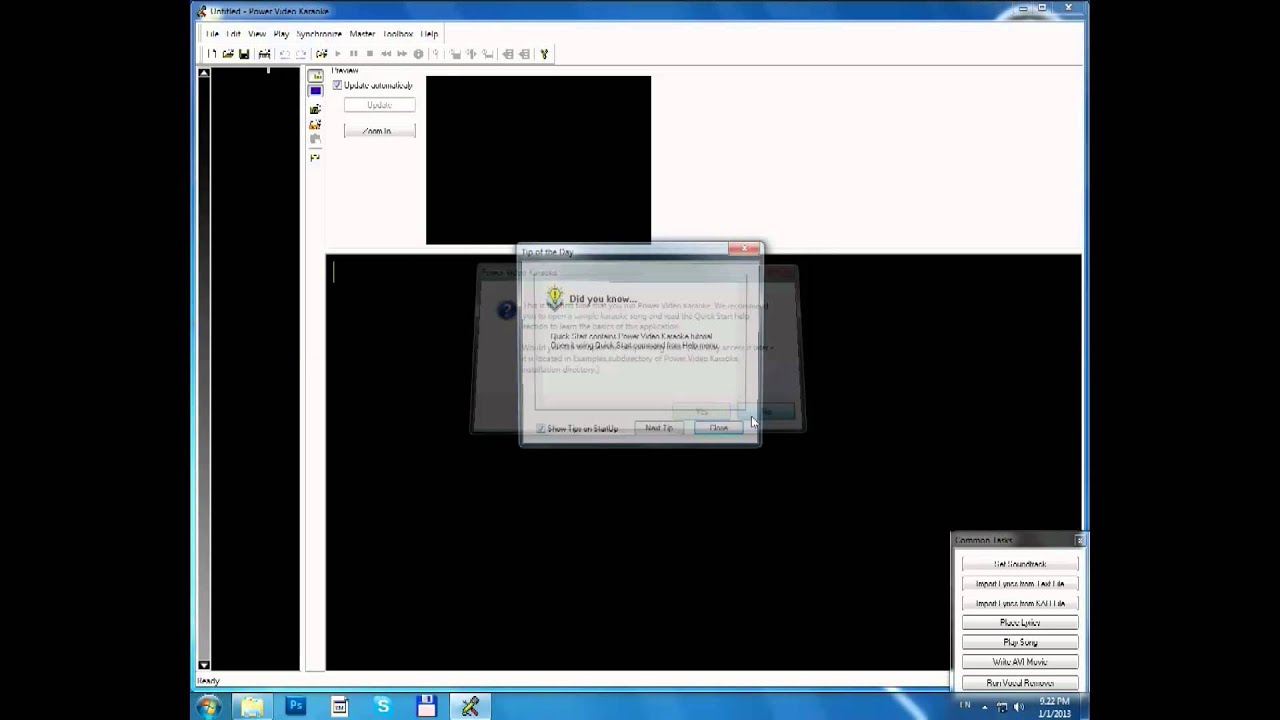Click the Fast forward icon in the toolbar
This screenshot has height=720, width=1280.
[x=402, y=54]
